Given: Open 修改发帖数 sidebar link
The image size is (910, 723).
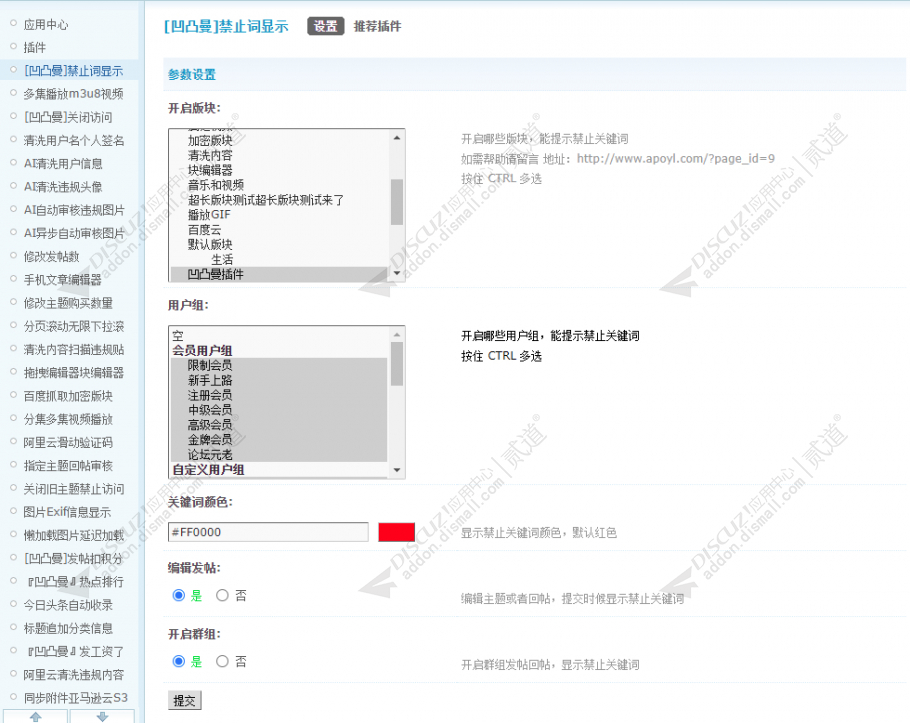Looking at the screenshot, I should [51, 256].
